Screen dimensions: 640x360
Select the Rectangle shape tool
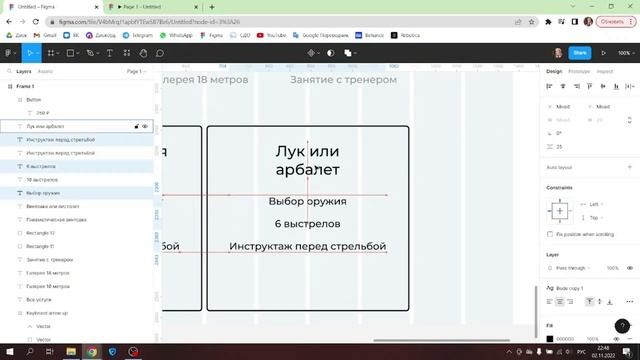[x=70, y=53]
